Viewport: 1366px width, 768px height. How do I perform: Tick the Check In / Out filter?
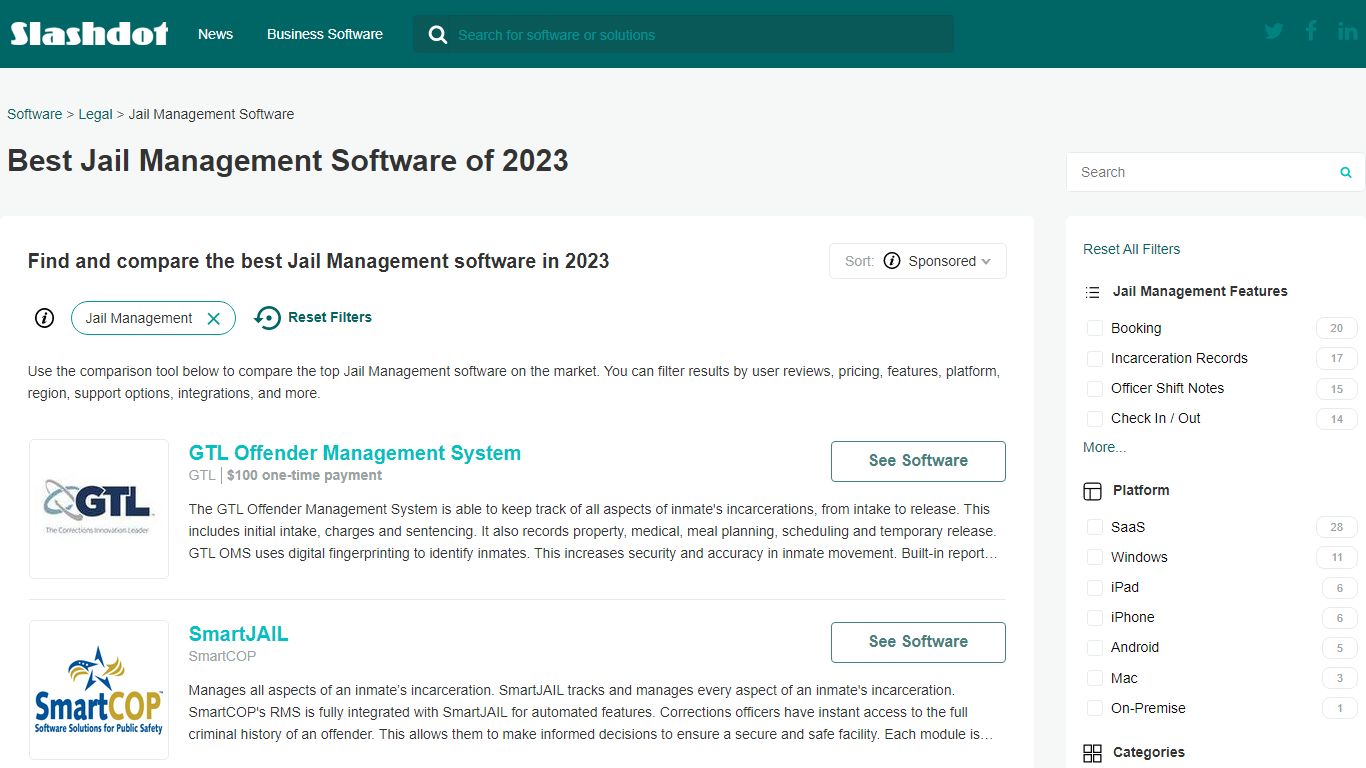[x=1095, y=418]
